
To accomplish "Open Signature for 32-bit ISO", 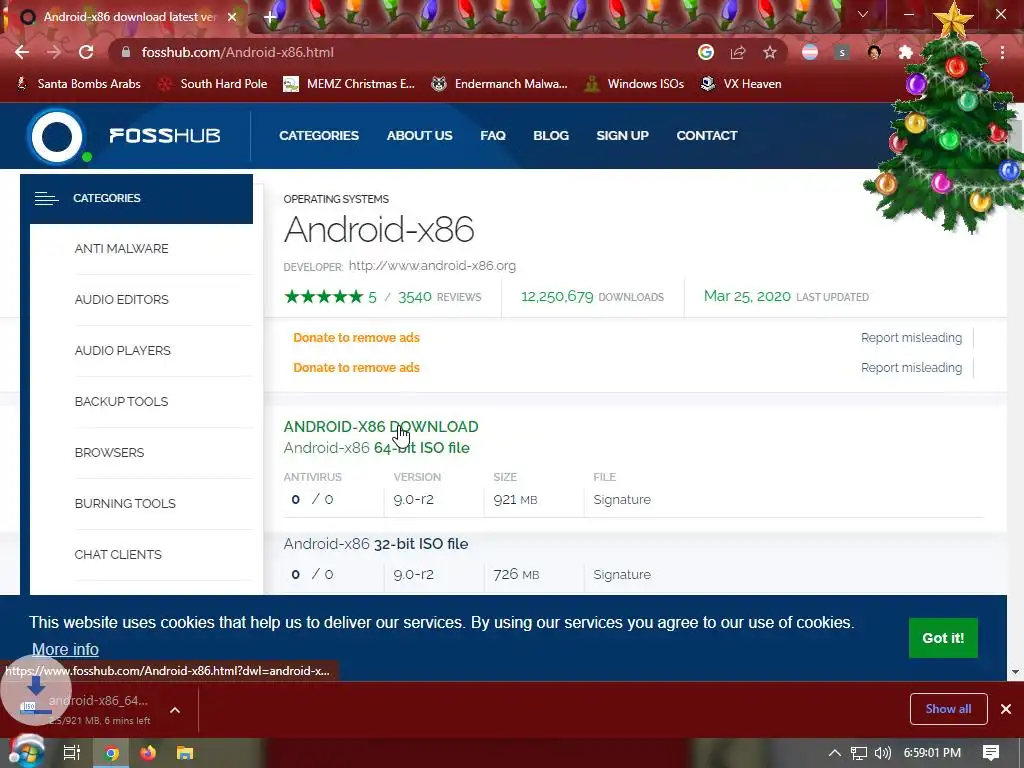I will point(622,575).
